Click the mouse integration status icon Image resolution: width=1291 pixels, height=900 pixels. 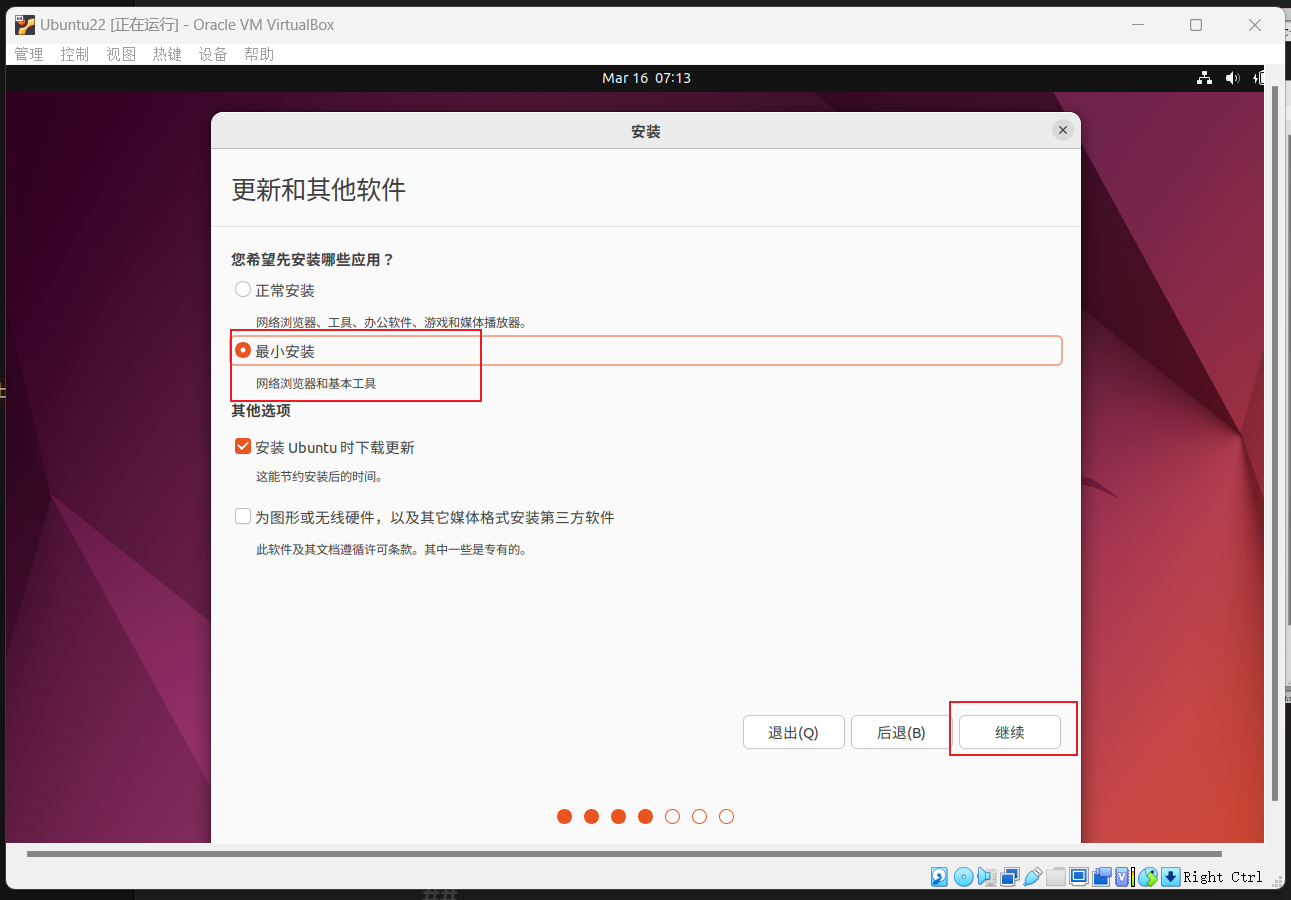1148,877
